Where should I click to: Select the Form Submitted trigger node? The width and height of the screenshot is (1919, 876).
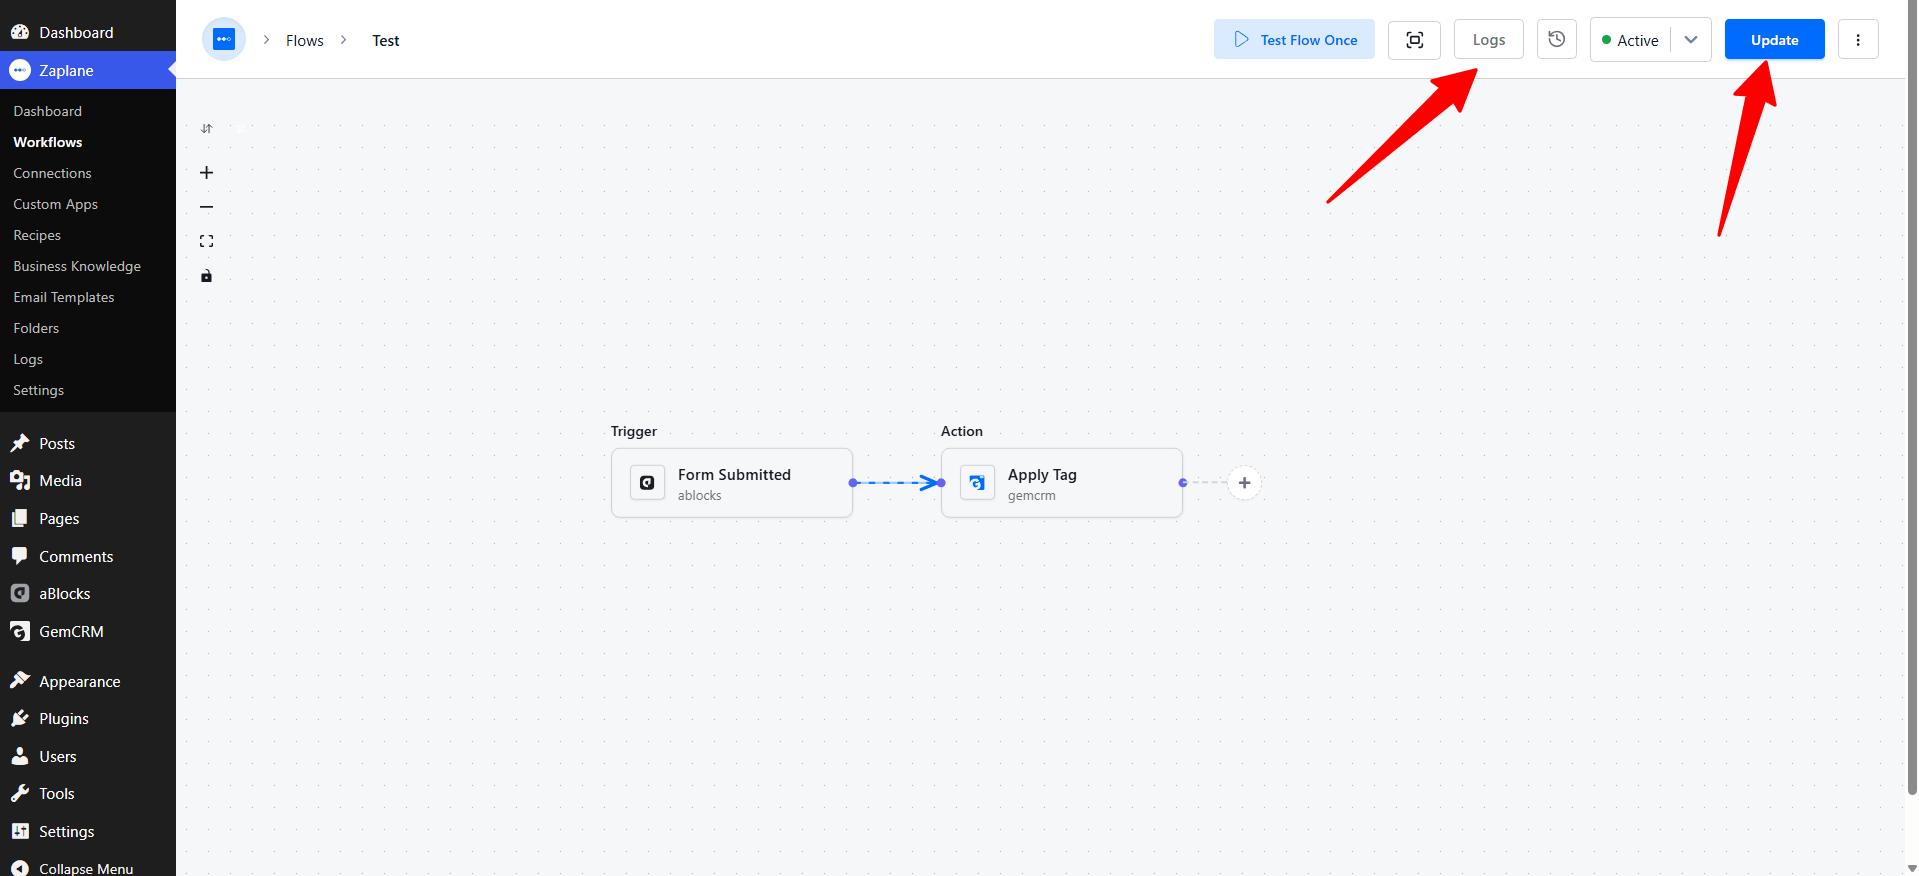pos(732,483)
